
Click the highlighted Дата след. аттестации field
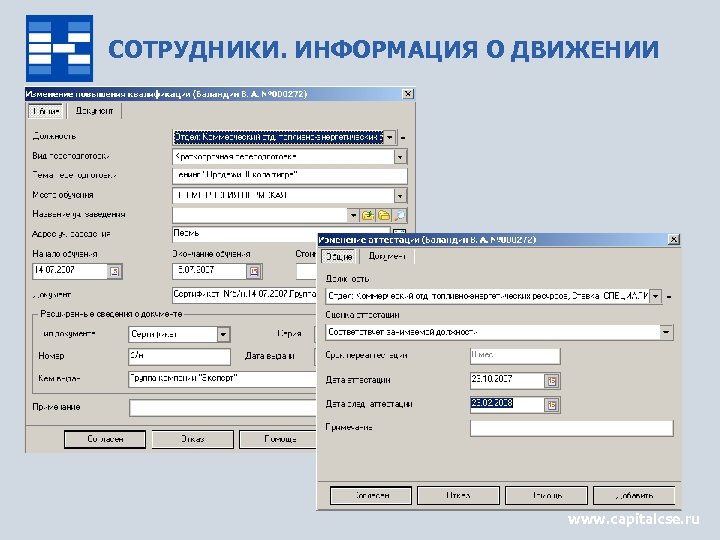click(507, 405)
